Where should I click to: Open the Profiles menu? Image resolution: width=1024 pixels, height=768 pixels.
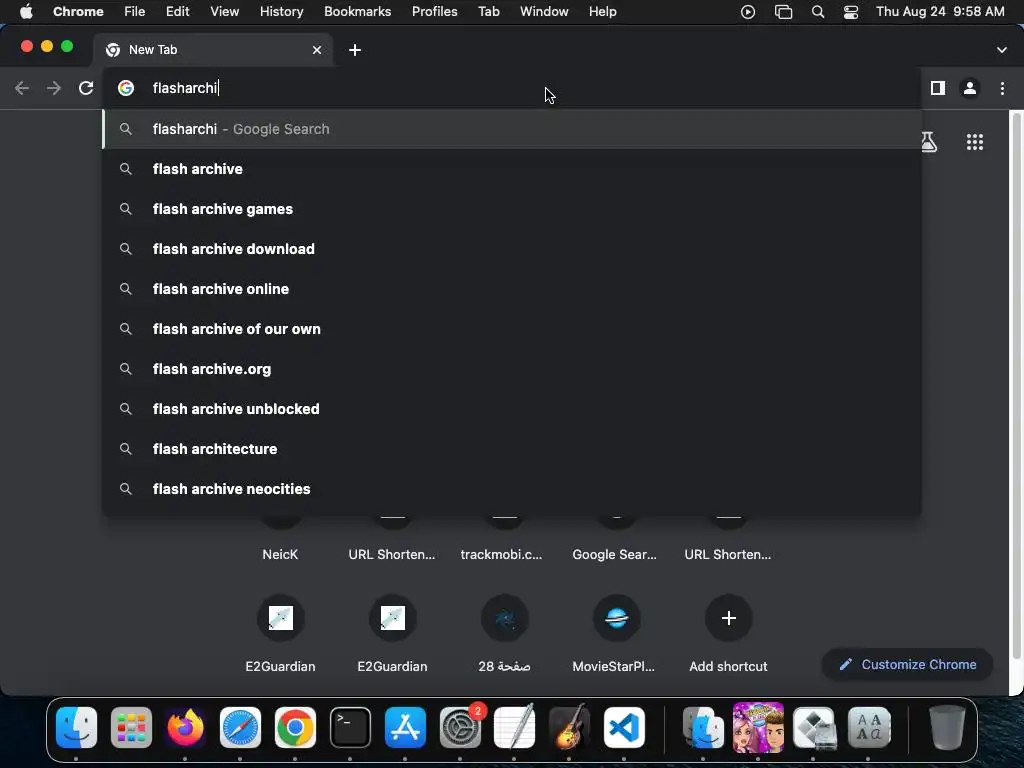tap(434, 12)
